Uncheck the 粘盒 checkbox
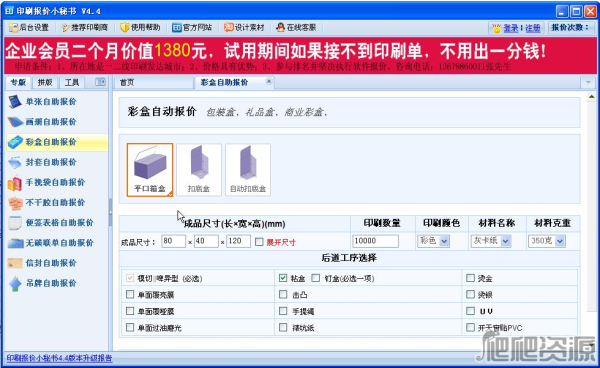Viewport: 600px width, 368px height. [x=283, y=278]
